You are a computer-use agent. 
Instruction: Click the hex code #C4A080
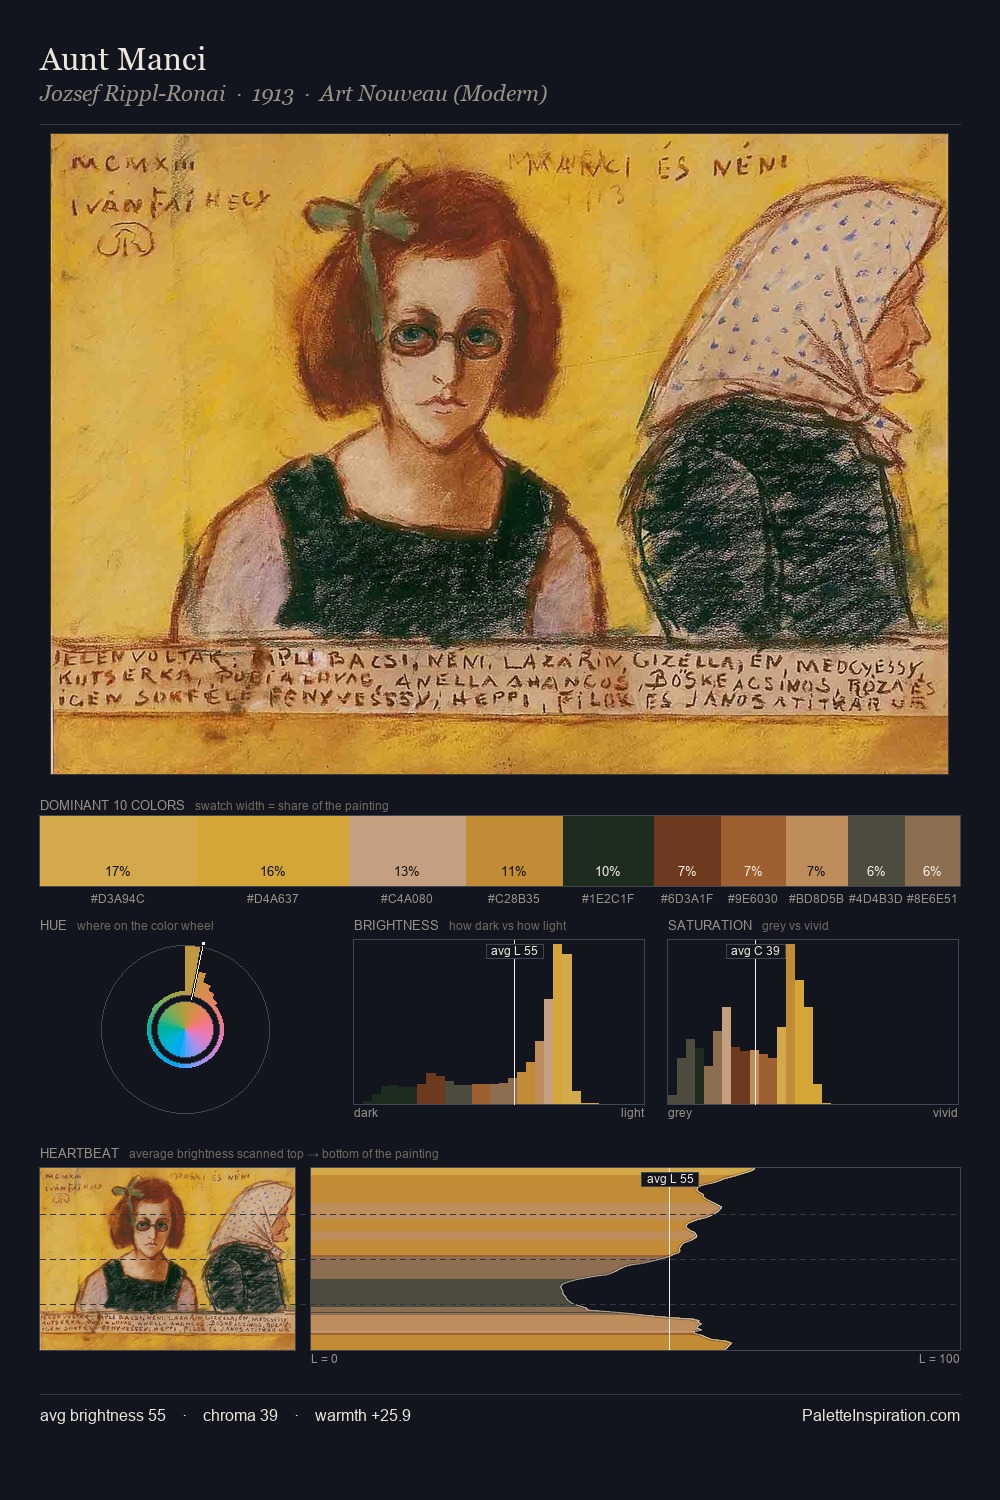407,899
